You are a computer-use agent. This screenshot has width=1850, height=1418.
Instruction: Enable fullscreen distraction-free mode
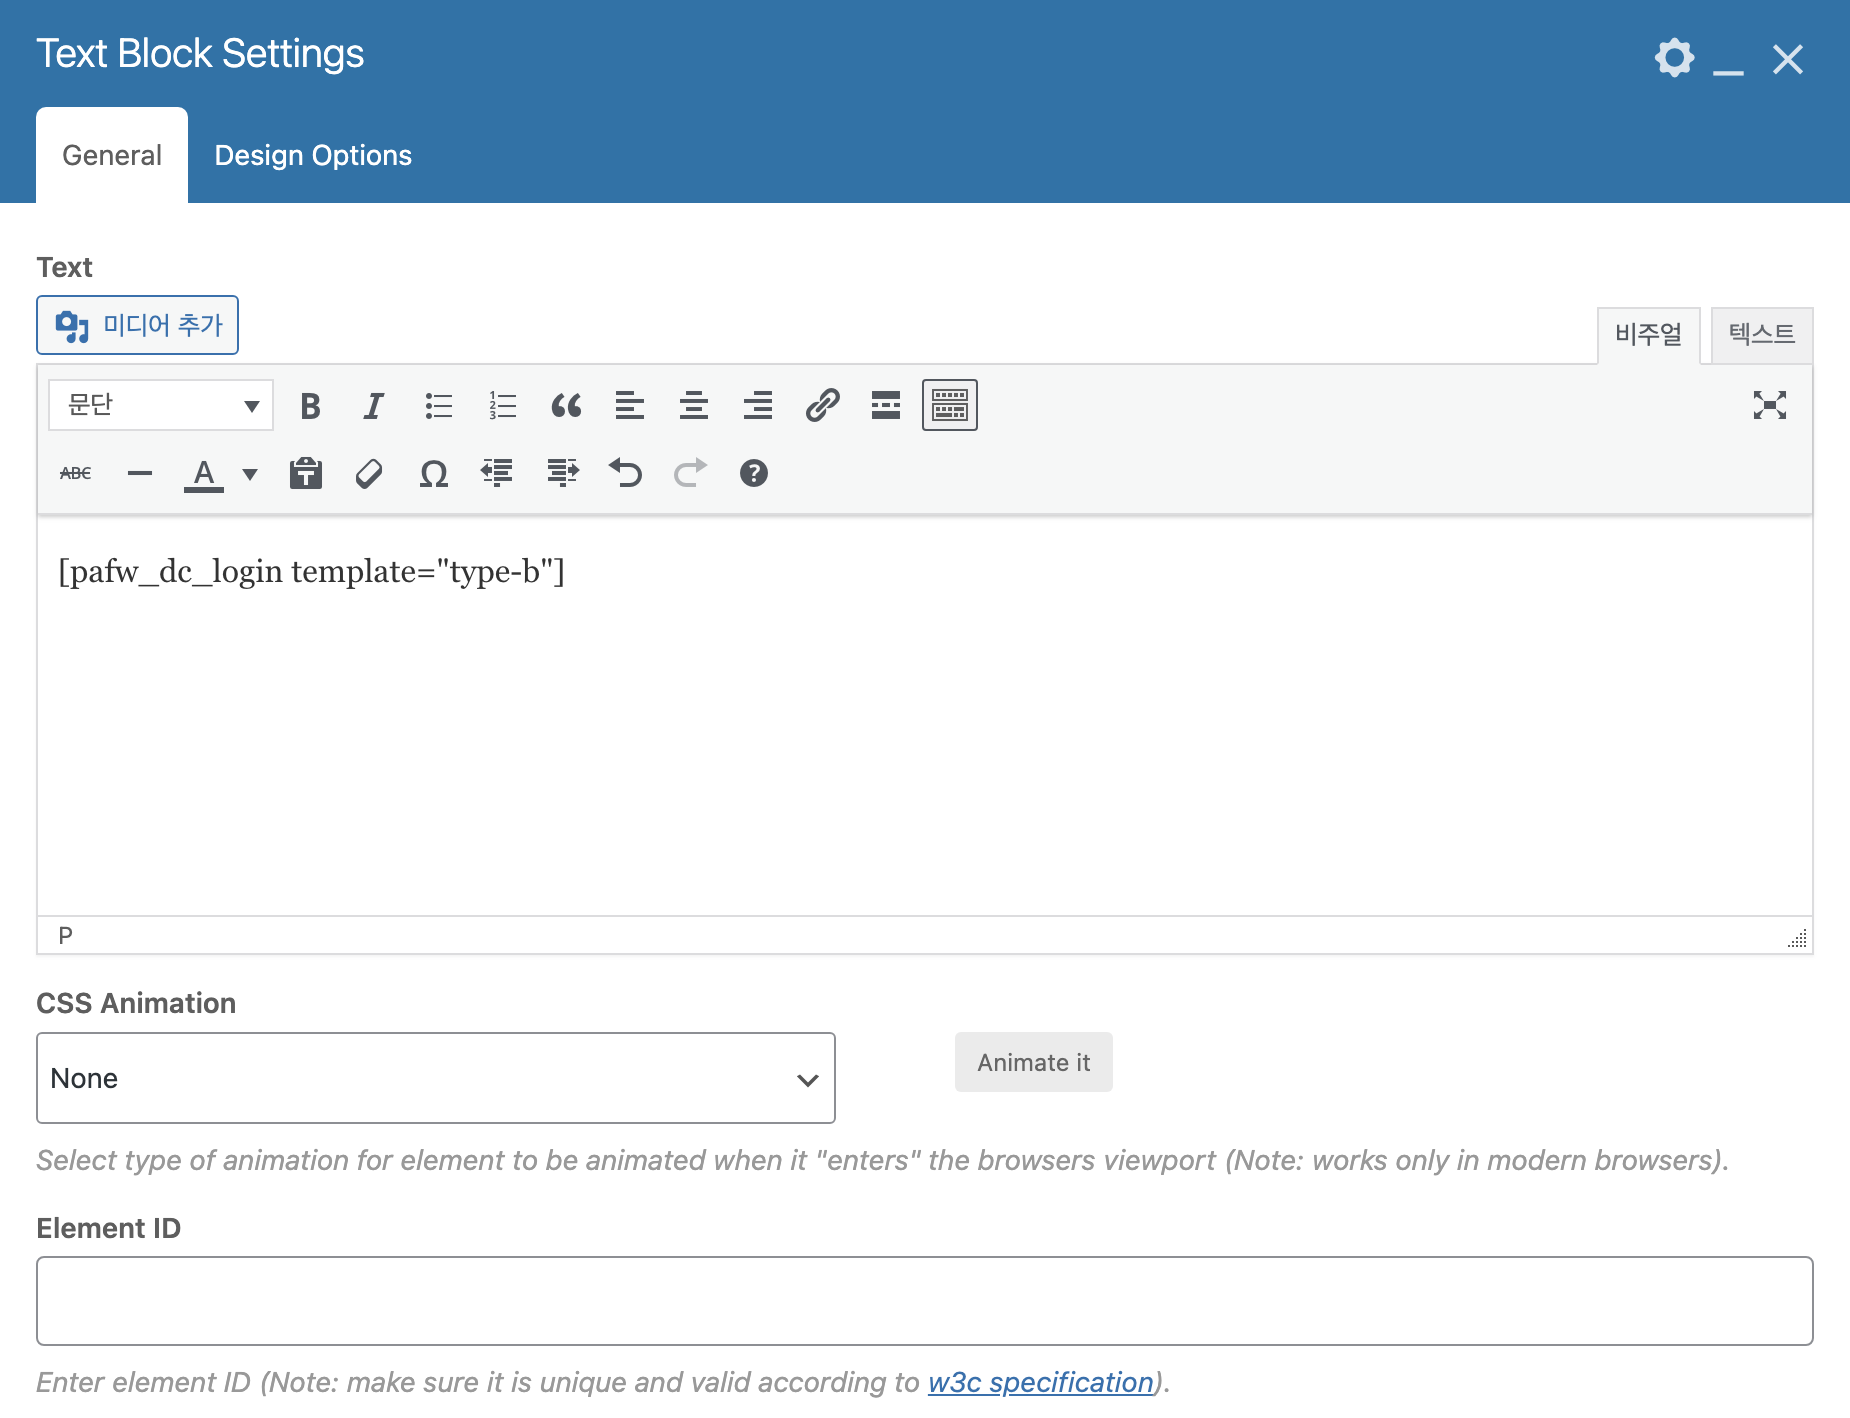tap(1769, 405)
